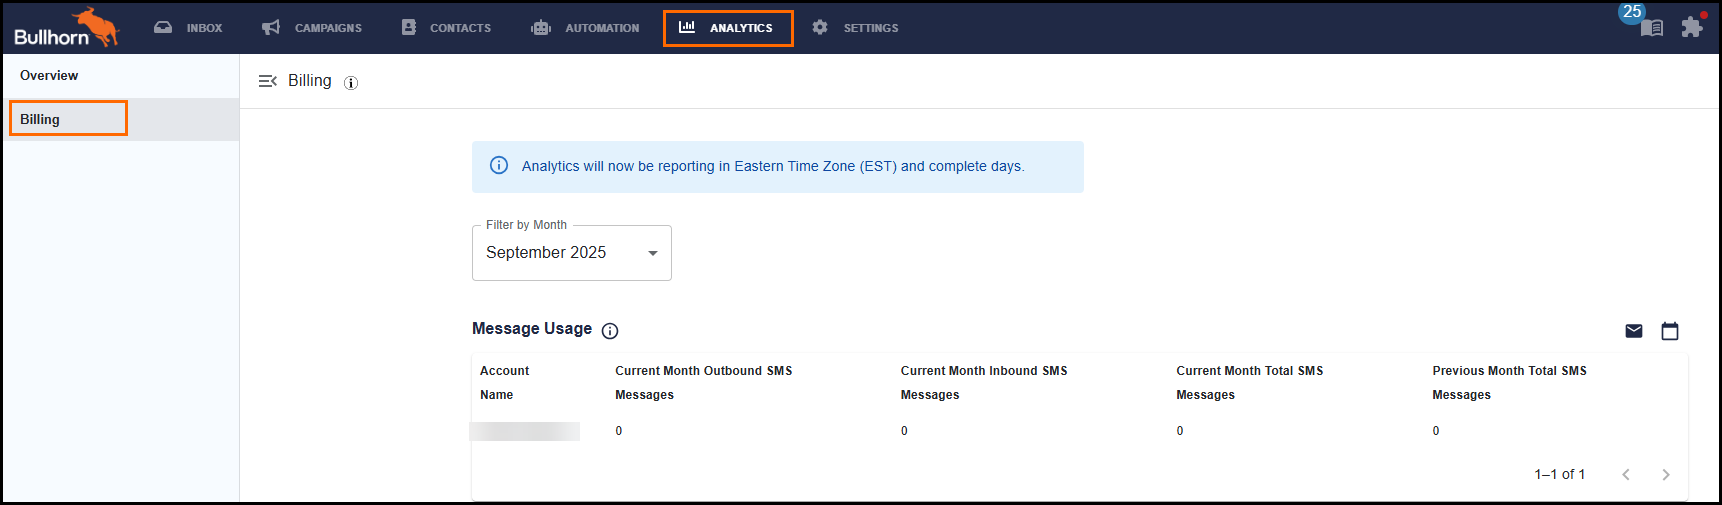Viewport: 1722px width, 505px height.
Task: Open the Contacts section
Action: point(446,28)
